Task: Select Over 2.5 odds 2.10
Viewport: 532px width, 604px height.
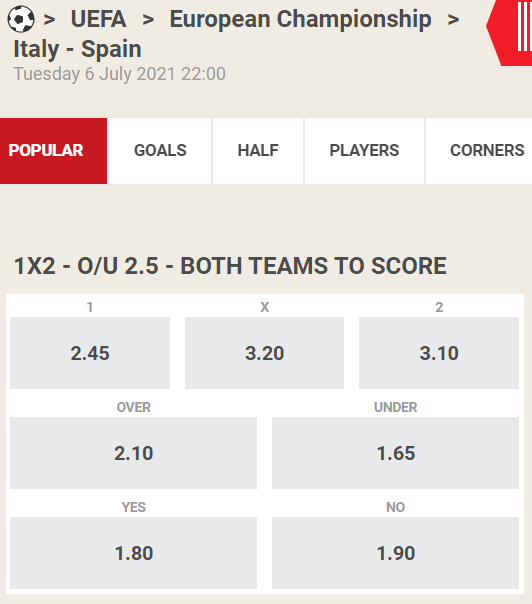Action: coord(133,453)
